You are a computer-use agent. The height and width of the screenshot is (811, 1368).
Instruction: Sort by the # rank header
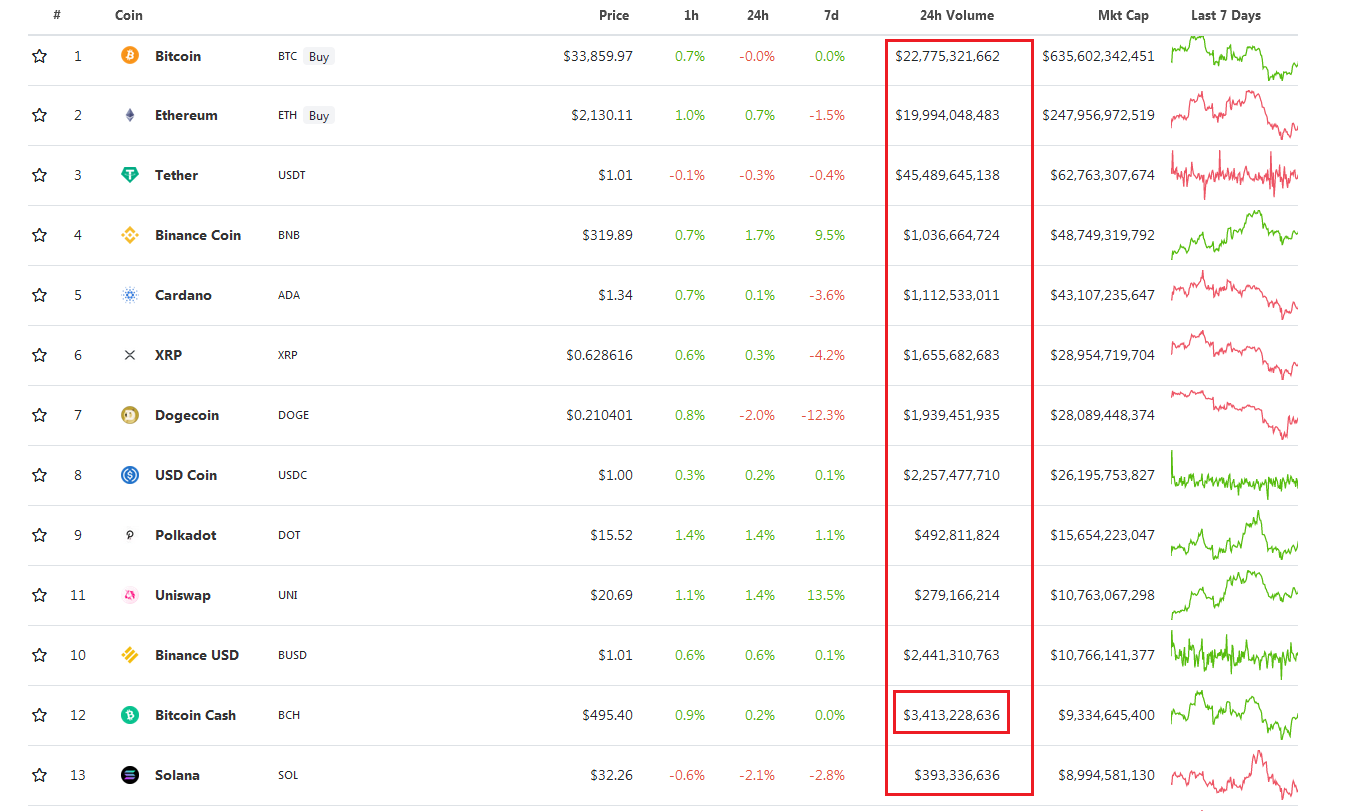pos(58,15)
